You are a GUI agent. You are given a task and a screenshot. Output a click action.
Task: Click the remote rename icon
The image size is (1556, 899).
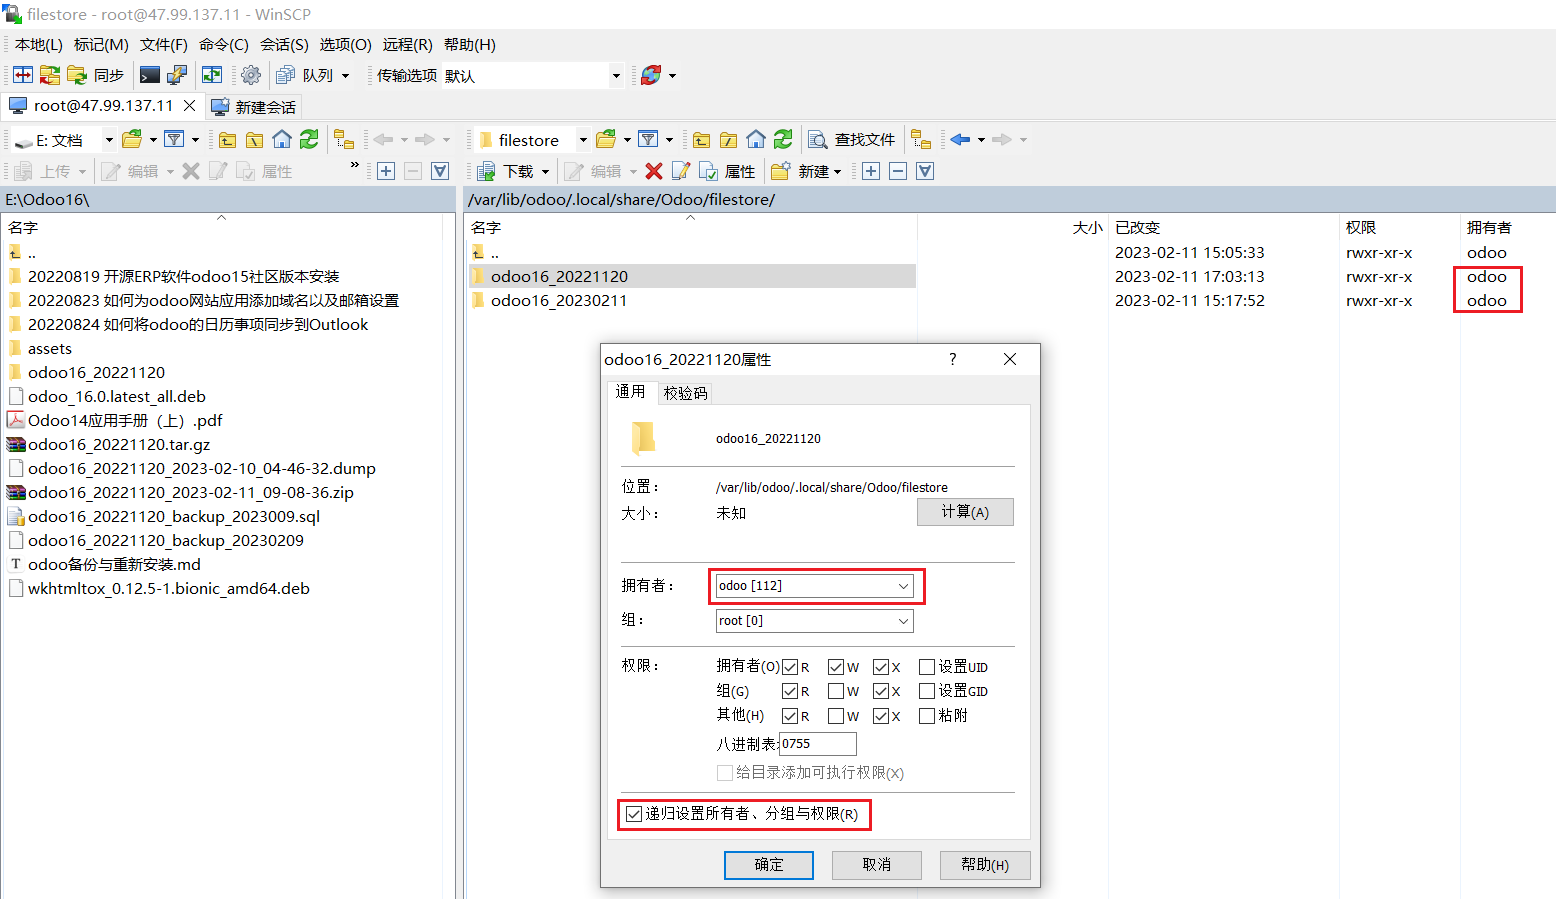click(681, 171)
